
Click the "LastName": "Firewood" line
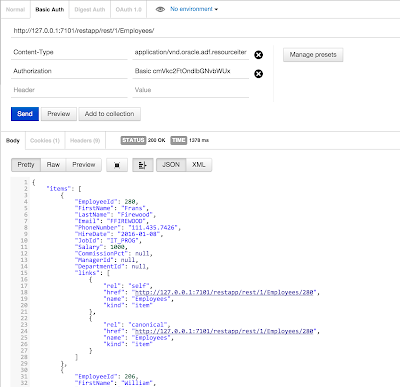(x=115, y=215)
